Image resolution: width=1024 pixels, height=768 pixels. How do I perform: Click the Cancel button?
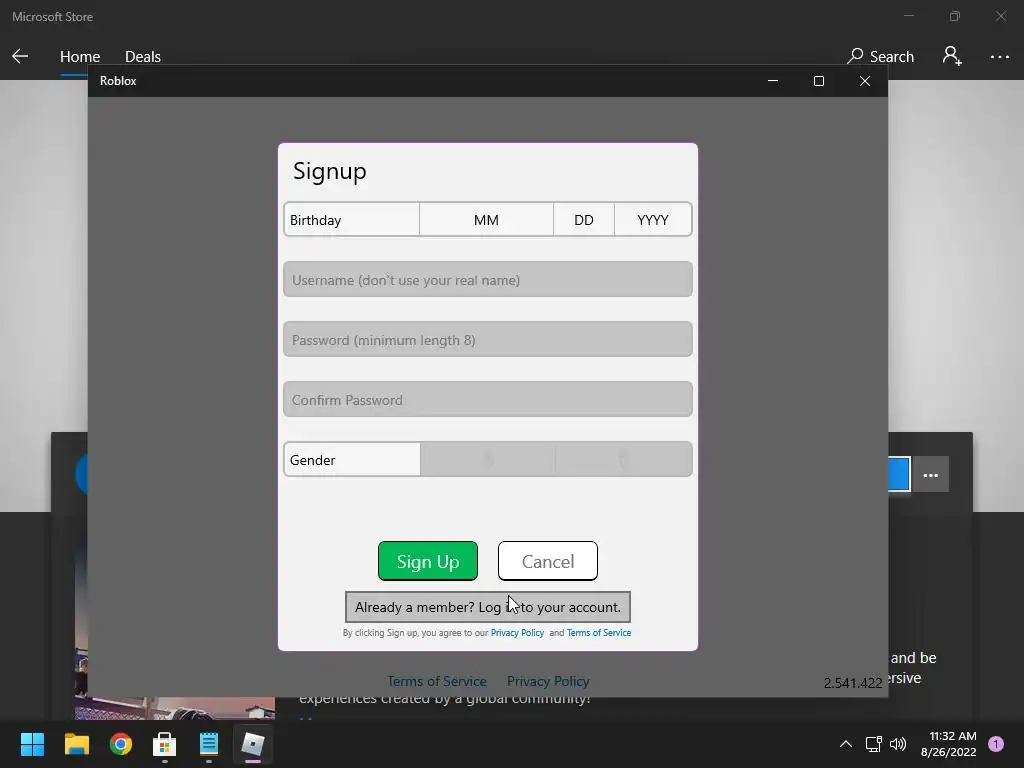point(548,561)
